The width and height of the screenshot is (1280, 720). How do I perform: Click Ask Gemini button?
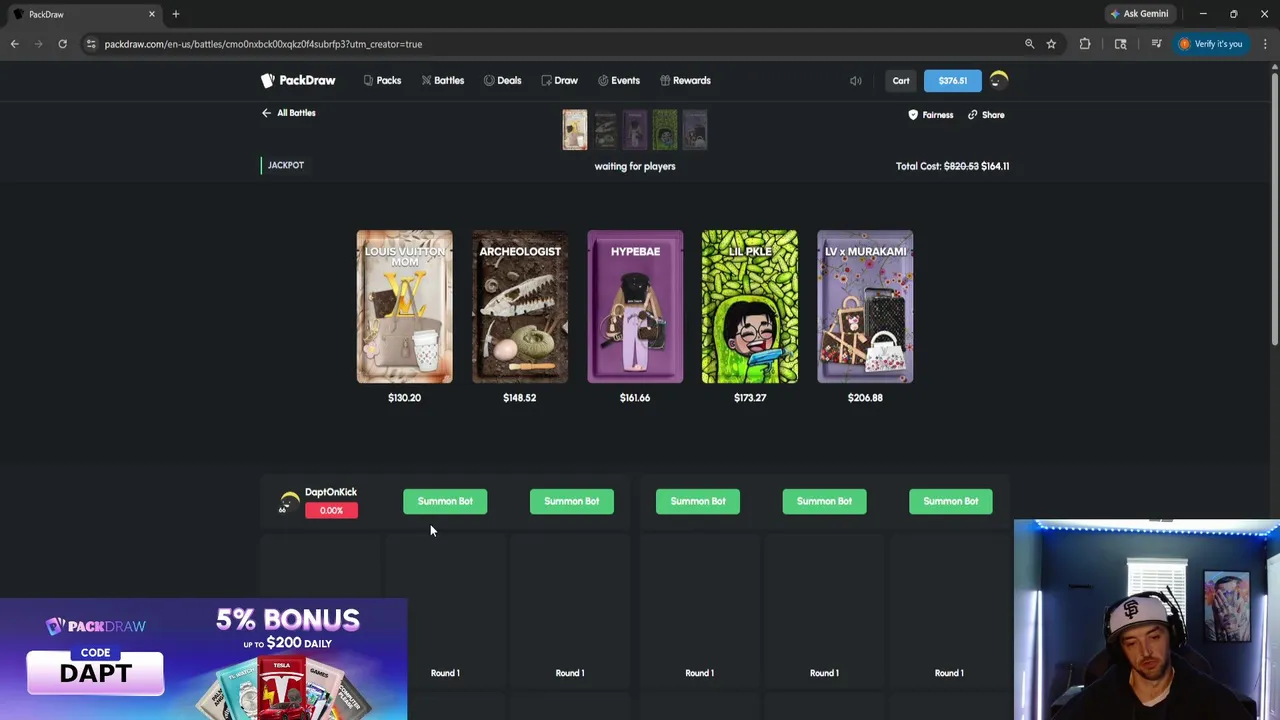tap(1139, 14)
